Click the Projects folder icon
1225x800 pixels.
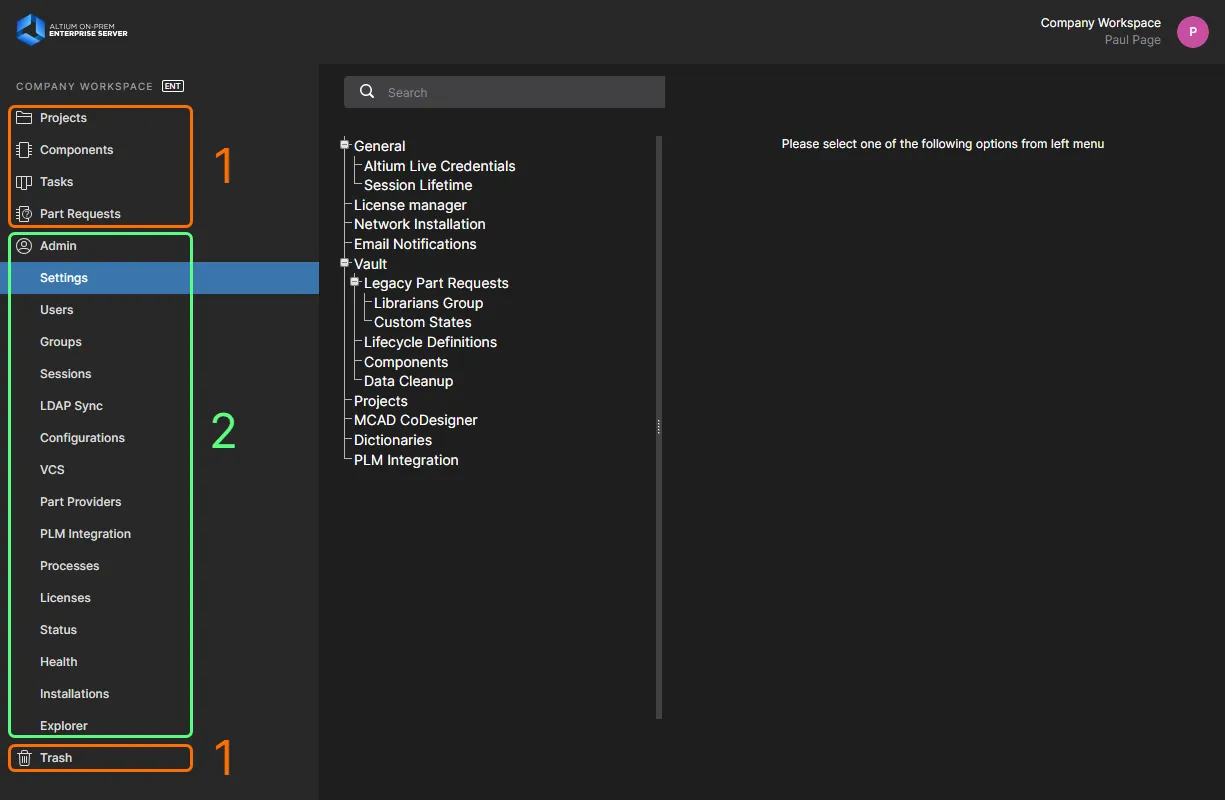25,118
